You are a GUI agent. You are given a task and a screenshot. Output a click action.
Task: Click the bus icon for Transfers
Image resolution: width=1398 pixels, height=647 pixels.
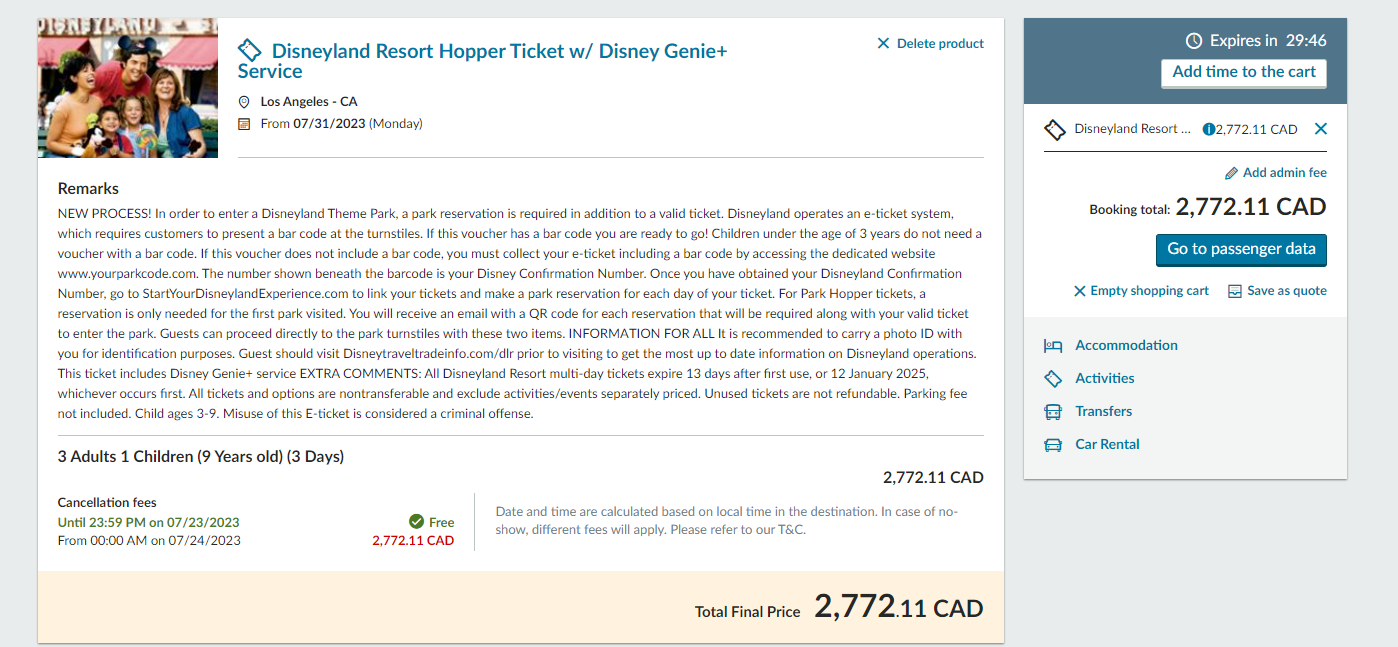pos(1053,412)
